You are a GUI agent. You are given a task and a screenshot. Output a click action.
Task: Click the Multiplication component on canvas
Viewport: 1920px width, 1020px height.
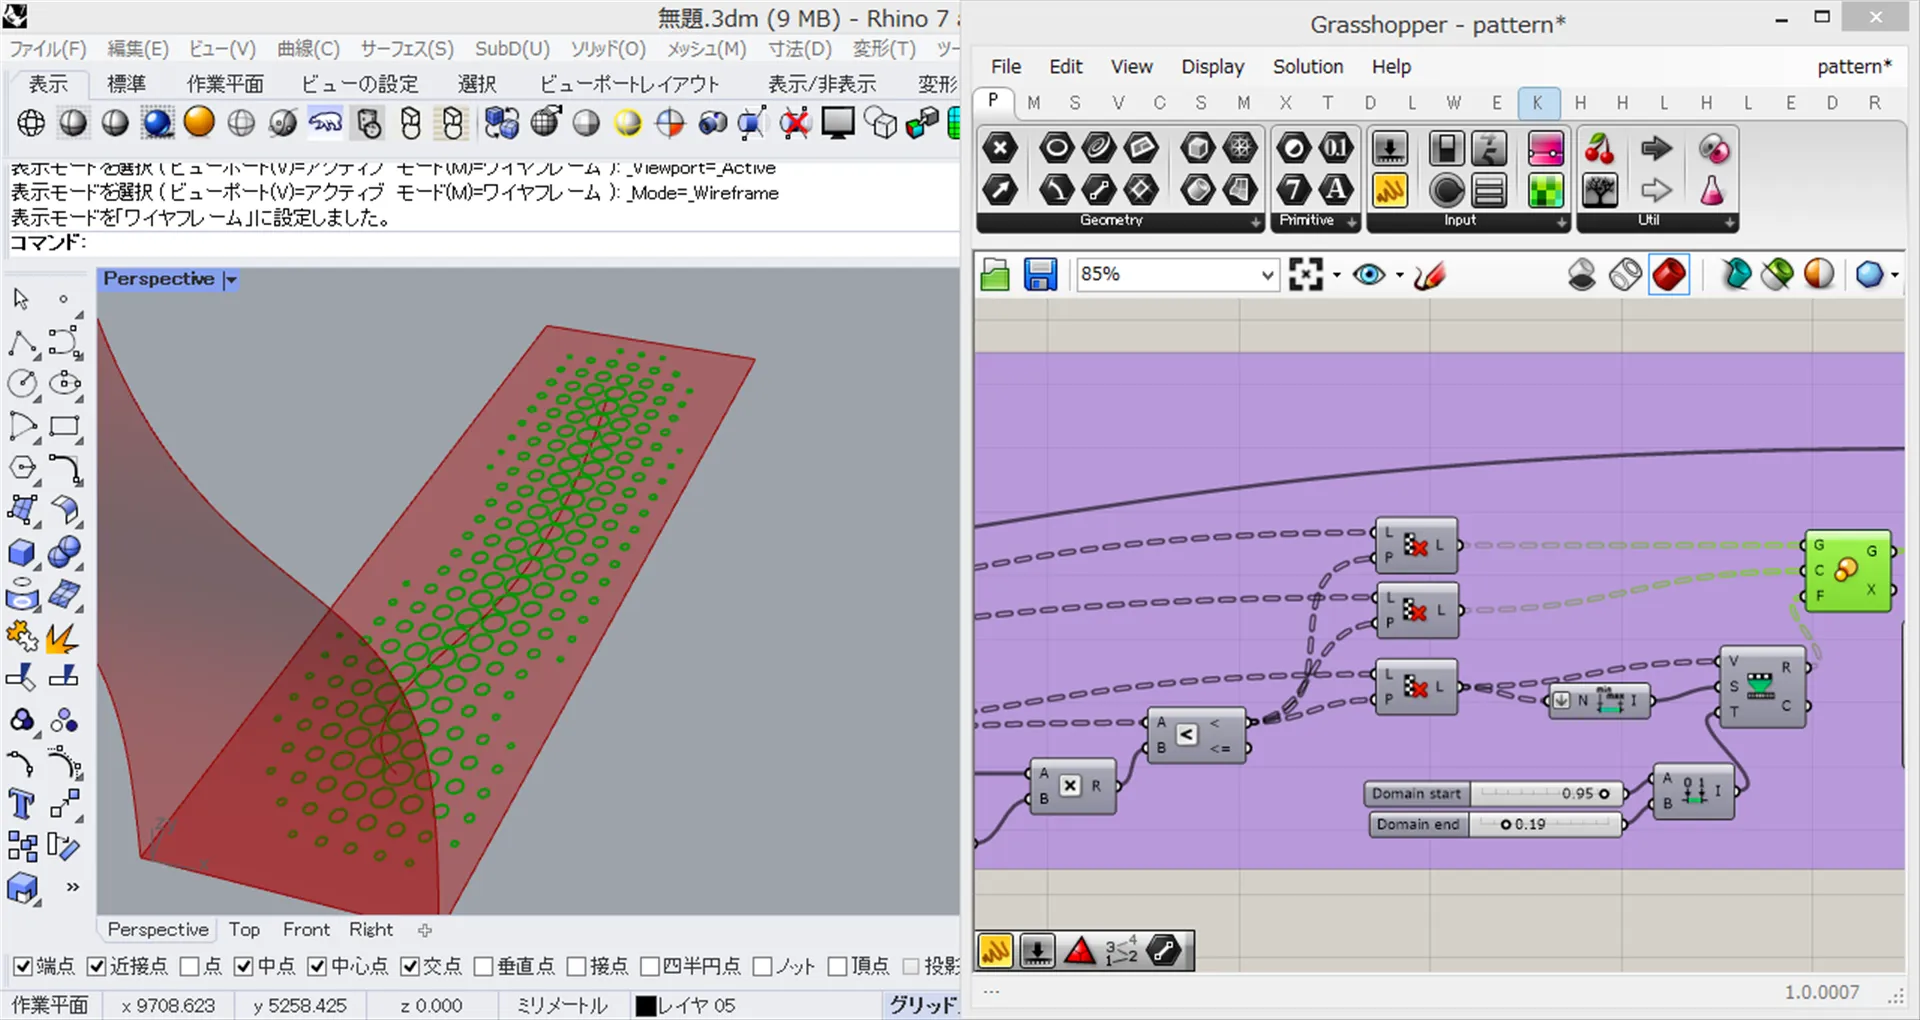click(1072, 786)
